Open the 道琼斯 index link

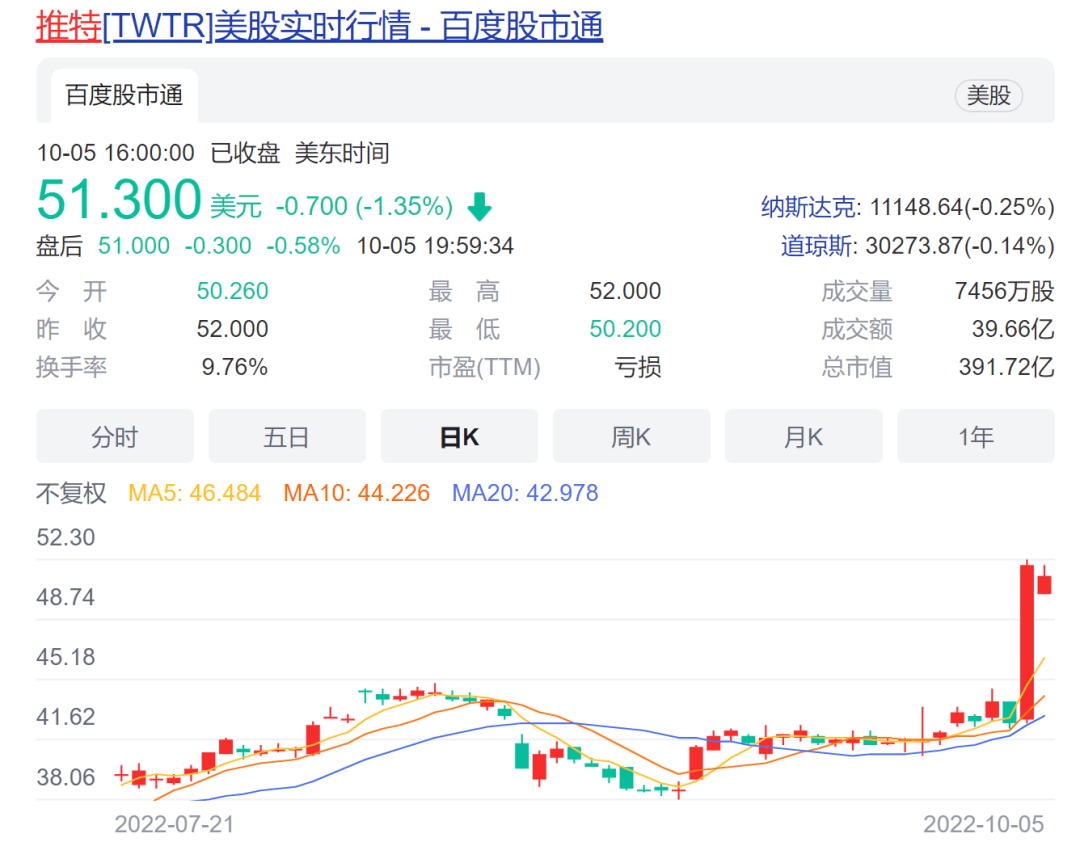[817, 246]
